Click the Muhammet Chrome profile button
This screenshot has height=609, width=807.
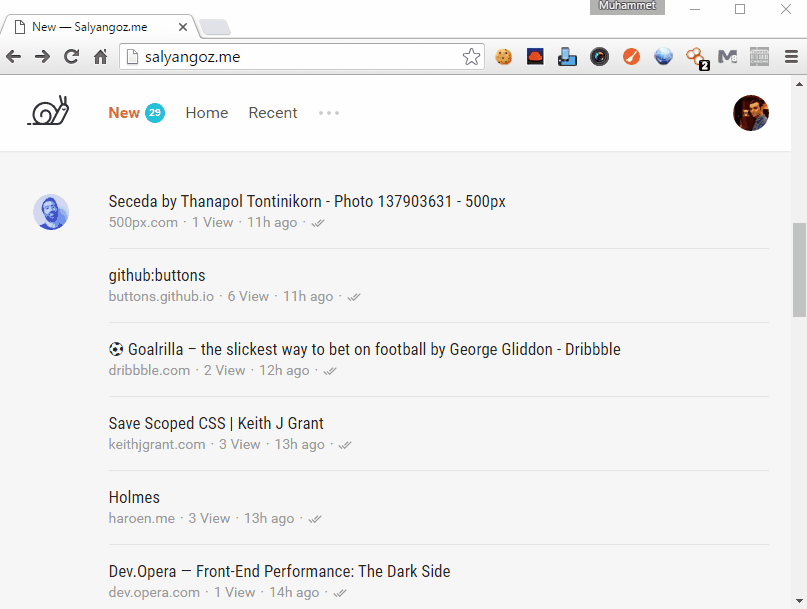click(x=627, y=6)
